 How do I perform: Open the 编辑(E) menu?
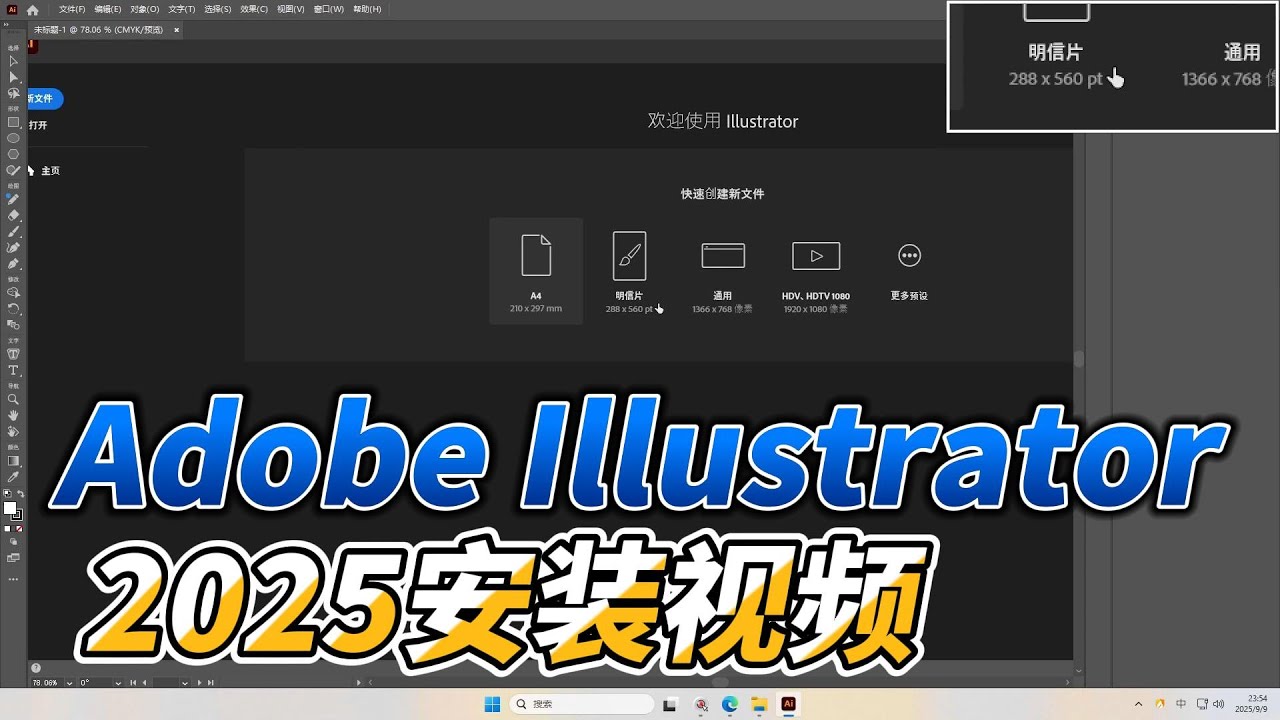(x=108, y=9)
